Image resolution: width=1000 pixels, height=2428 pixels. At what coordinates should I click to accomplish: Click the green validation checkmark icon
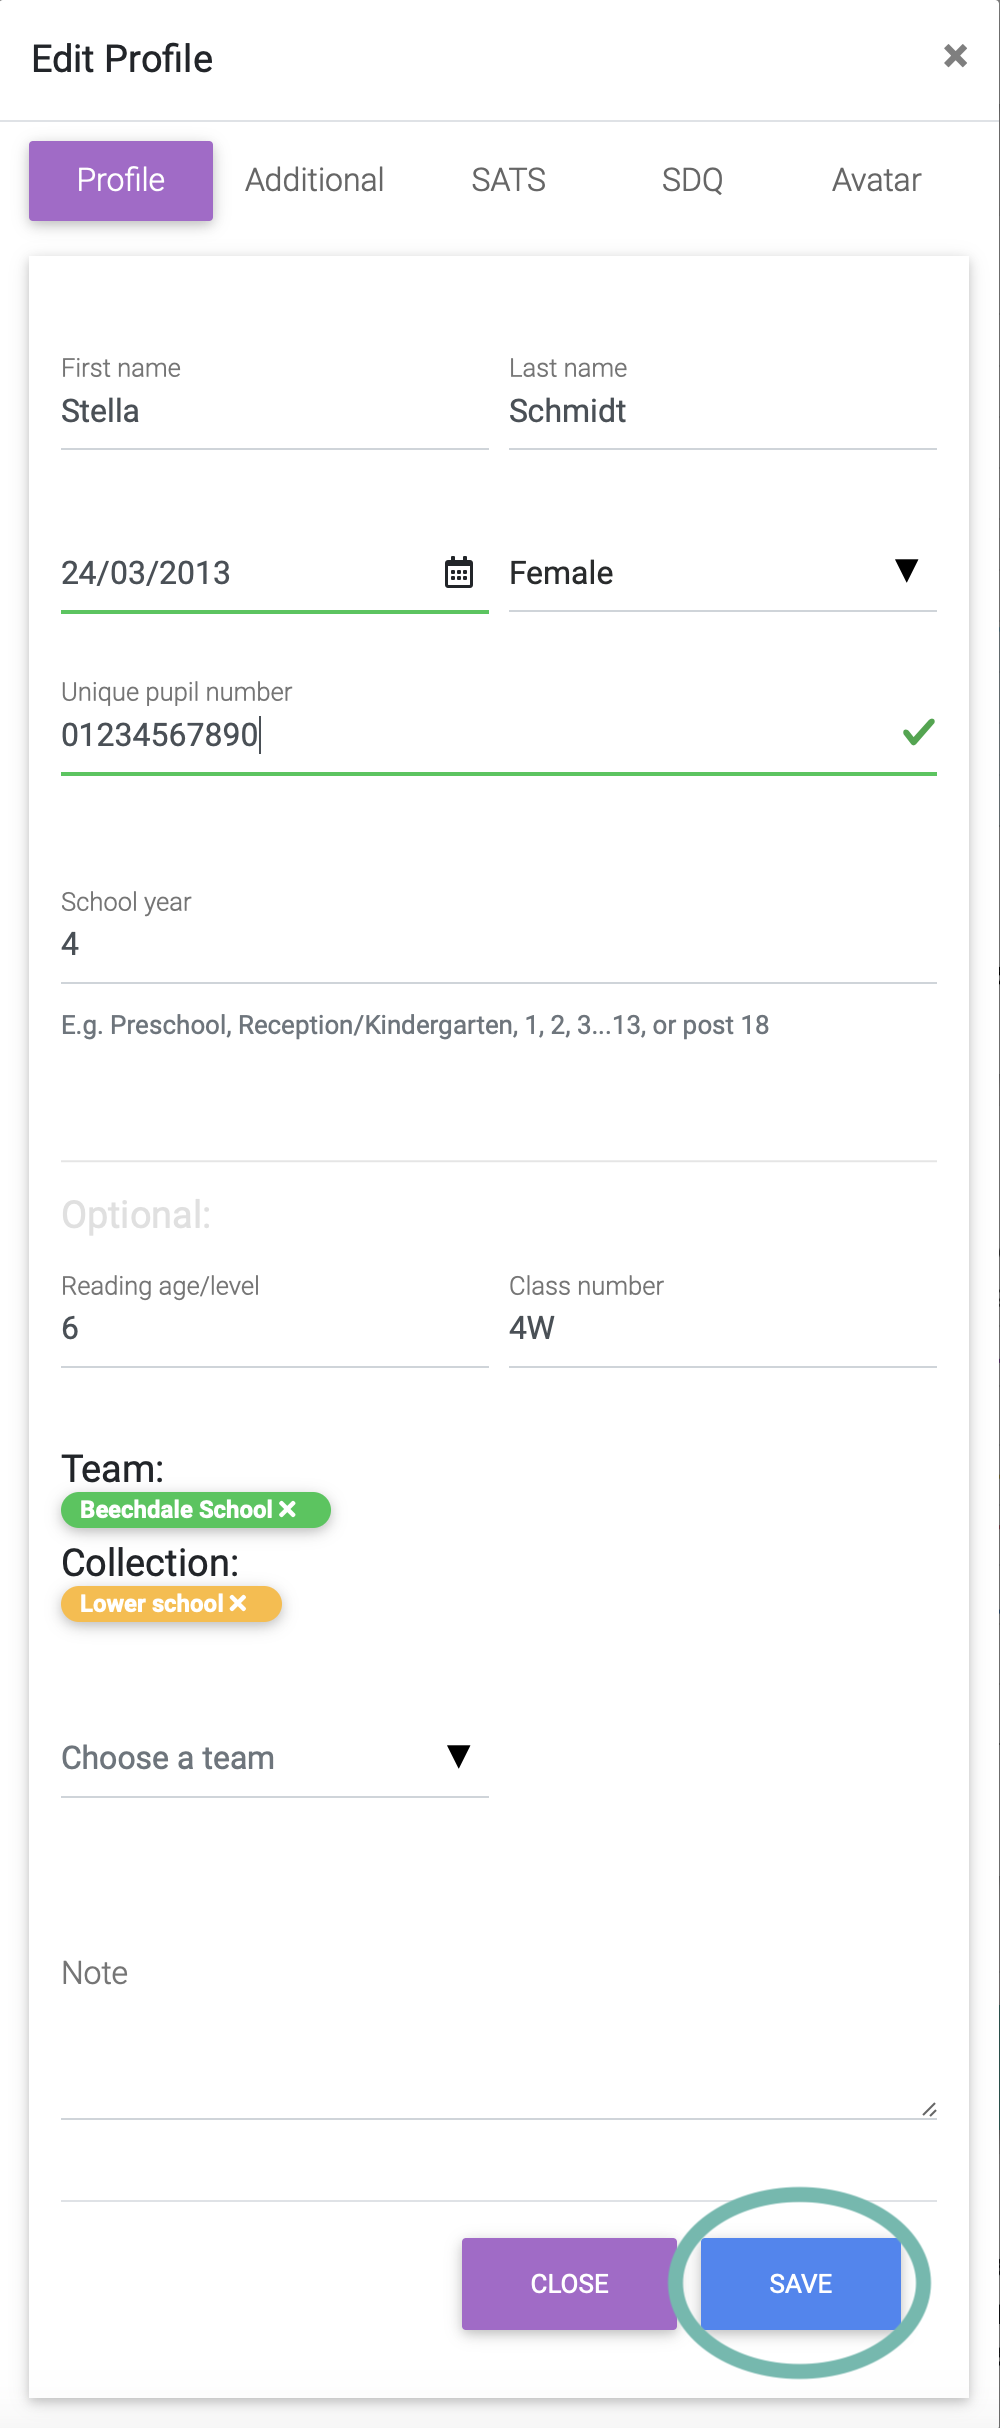tap(918, 733)
